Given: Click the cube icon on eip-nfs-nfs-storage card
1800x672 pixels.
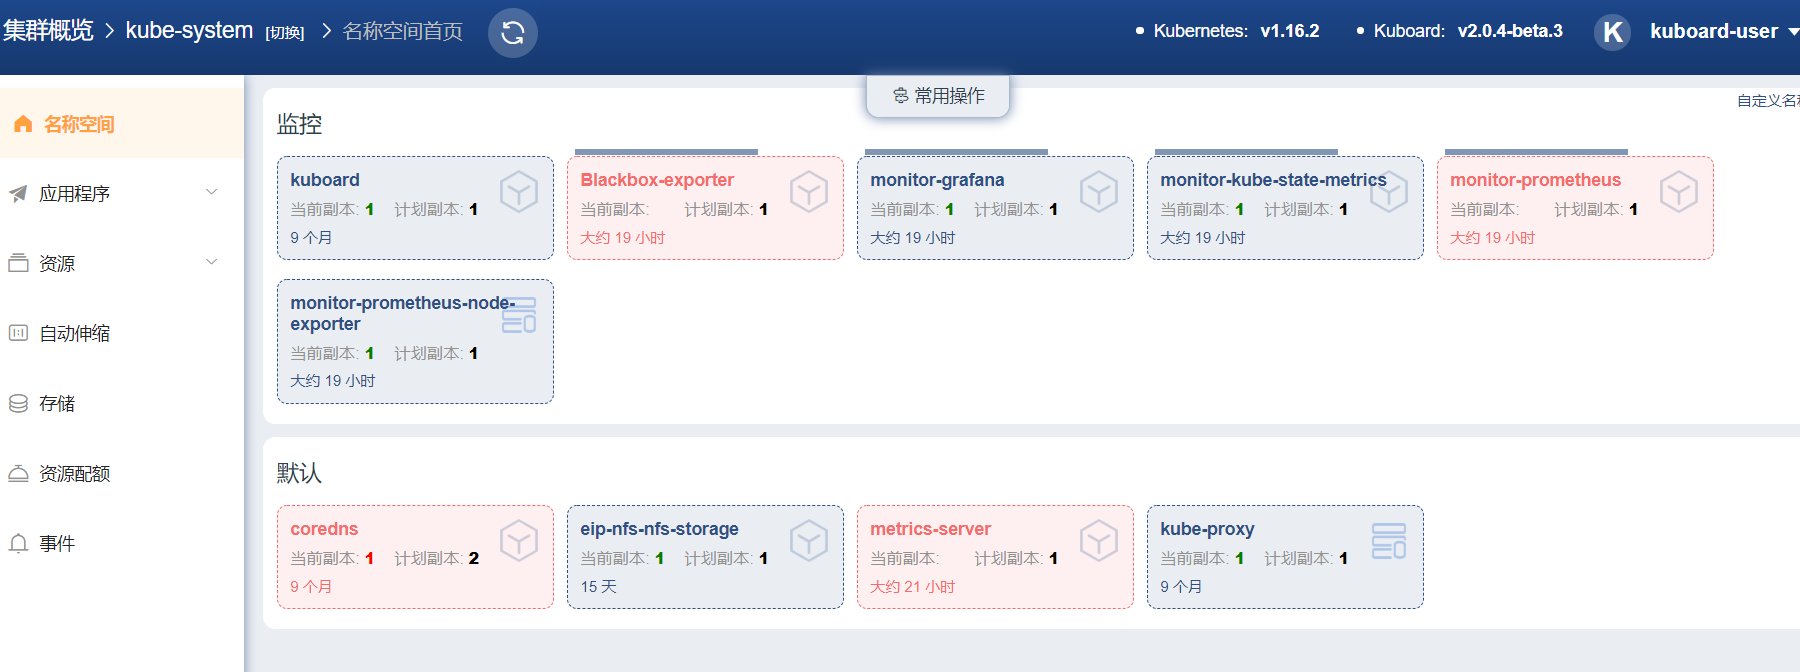Looking at the screenshot, I should (x=809, y=540).
